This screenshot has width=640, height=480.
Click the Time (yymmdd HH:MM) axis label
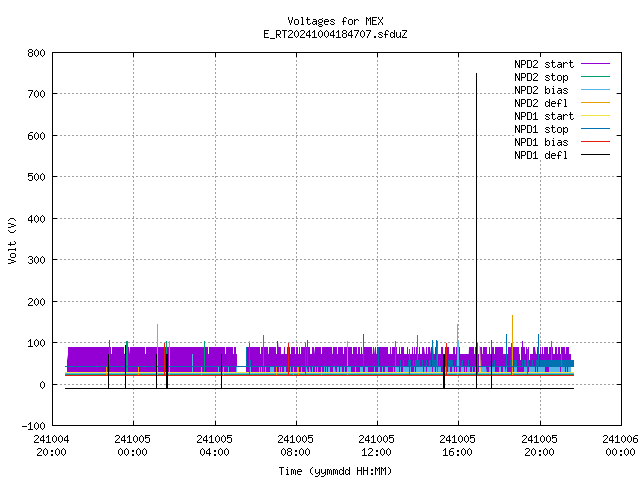(335, 471)
